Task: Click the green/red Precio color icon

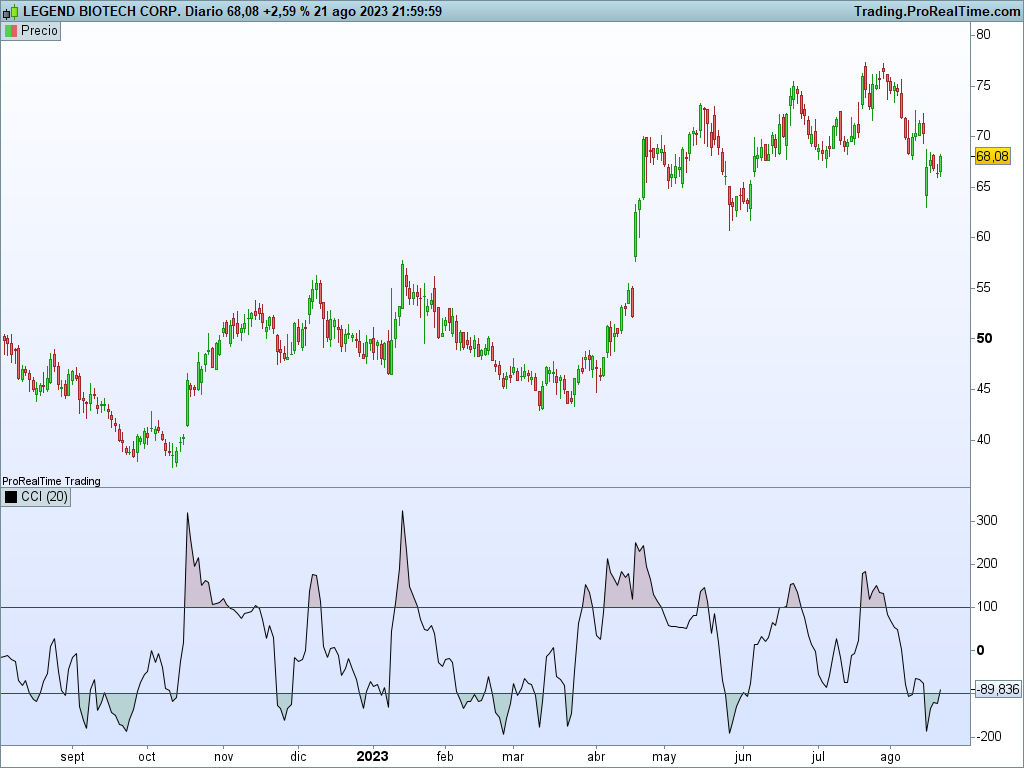Action: click(10, 31)
